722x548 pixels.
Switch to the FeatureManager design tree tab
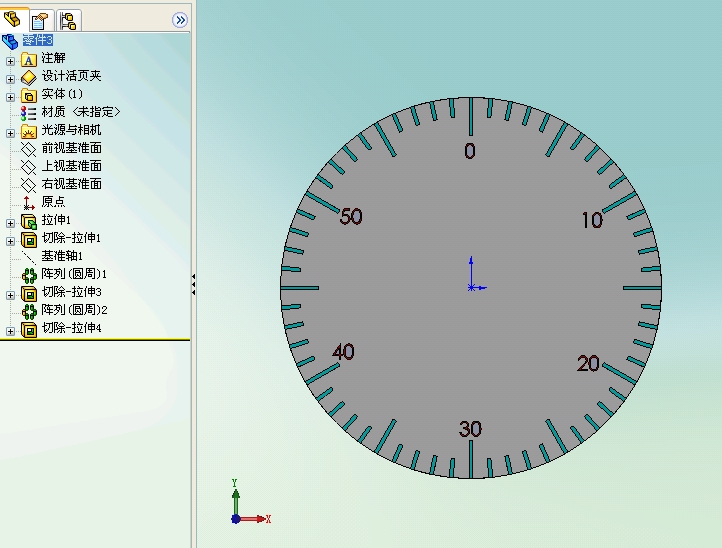tap(13, 20)
